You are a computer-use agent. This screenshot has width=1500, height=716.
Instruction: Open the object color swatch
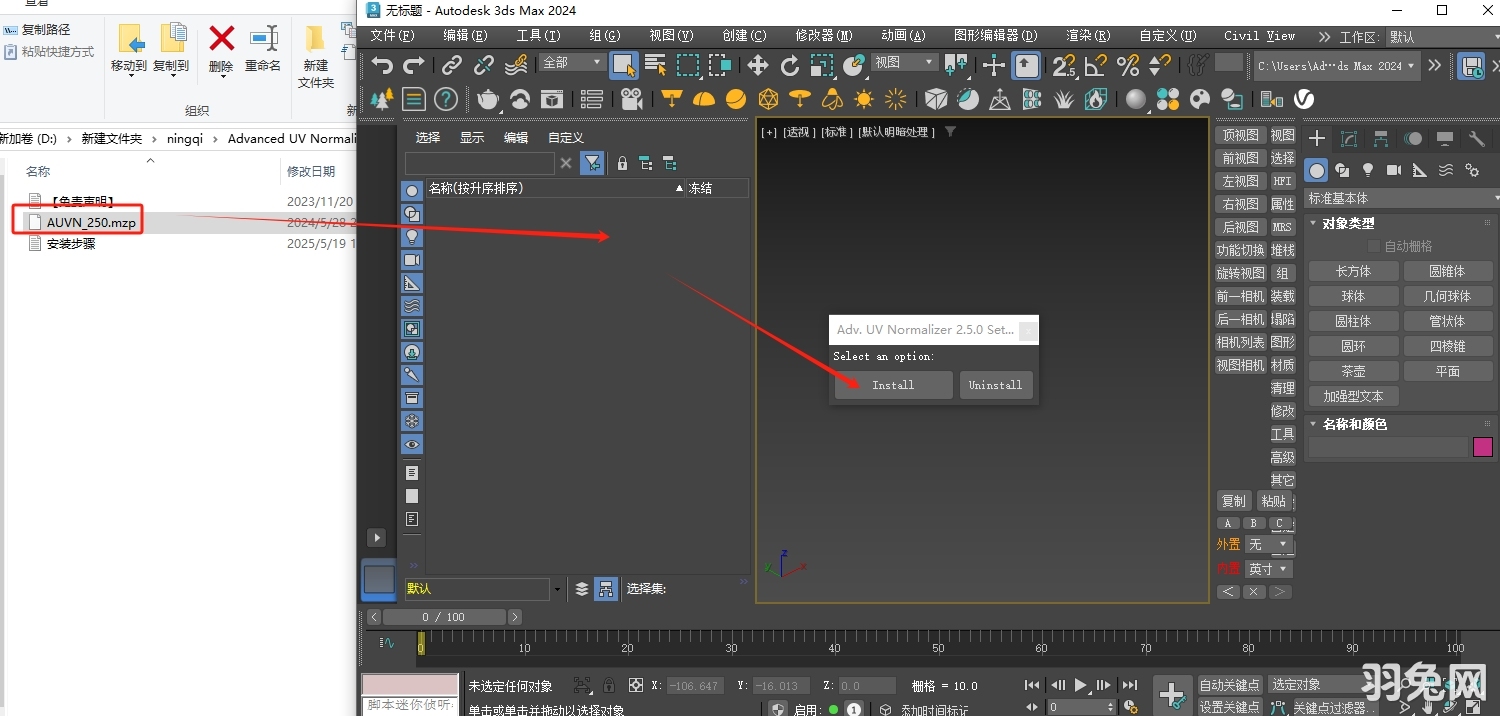pyautogui.click(x=1483, y=446)
